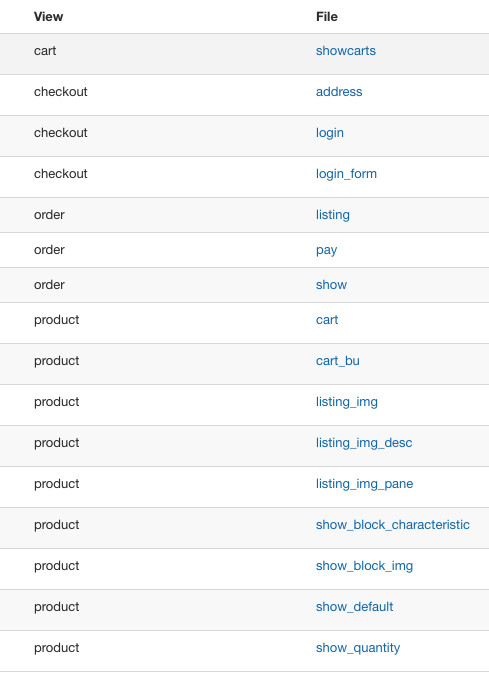Open the cart_bu file link

[x=338, y=361]
